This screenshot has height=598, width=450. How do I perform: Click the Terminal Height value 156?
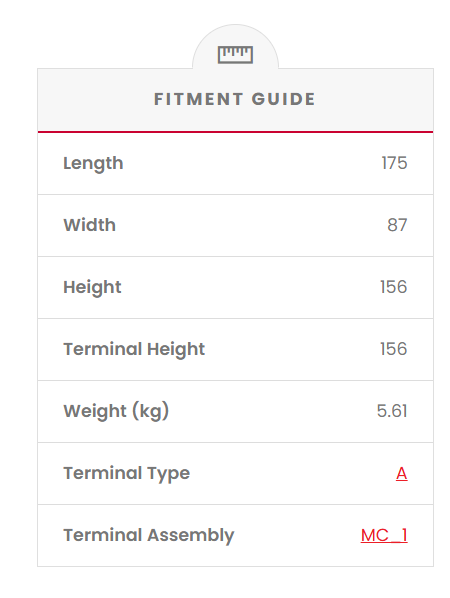[x=394, y=349]
